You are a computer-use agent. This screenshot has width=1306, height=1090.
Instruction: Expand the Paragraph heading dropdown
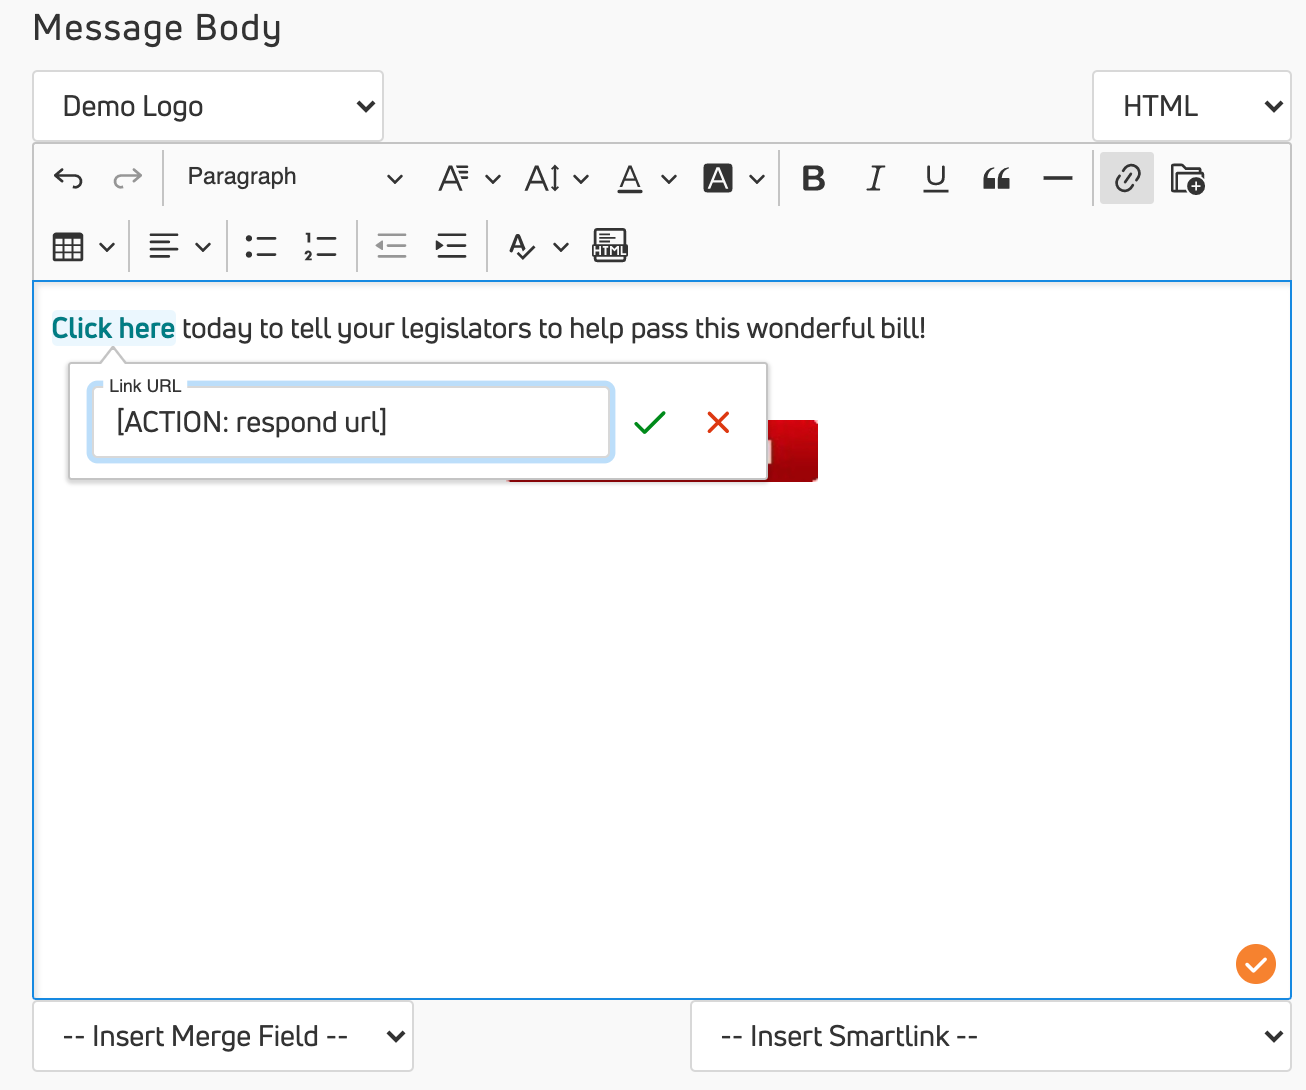tap(295, 178)
